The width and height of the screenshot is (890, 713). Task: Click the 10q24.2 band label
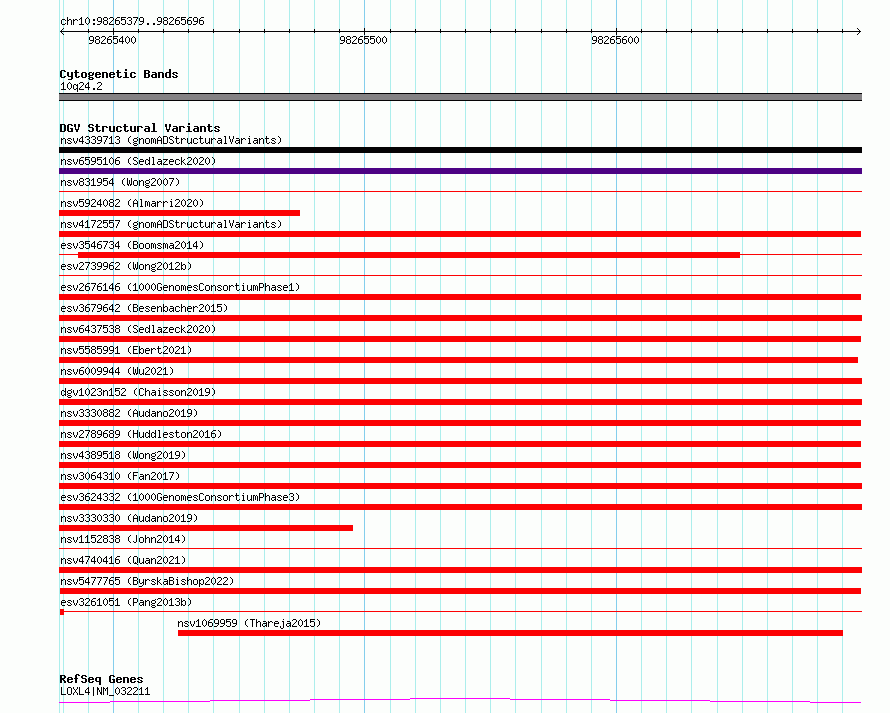pyautogui.click(x=81, y=86)
